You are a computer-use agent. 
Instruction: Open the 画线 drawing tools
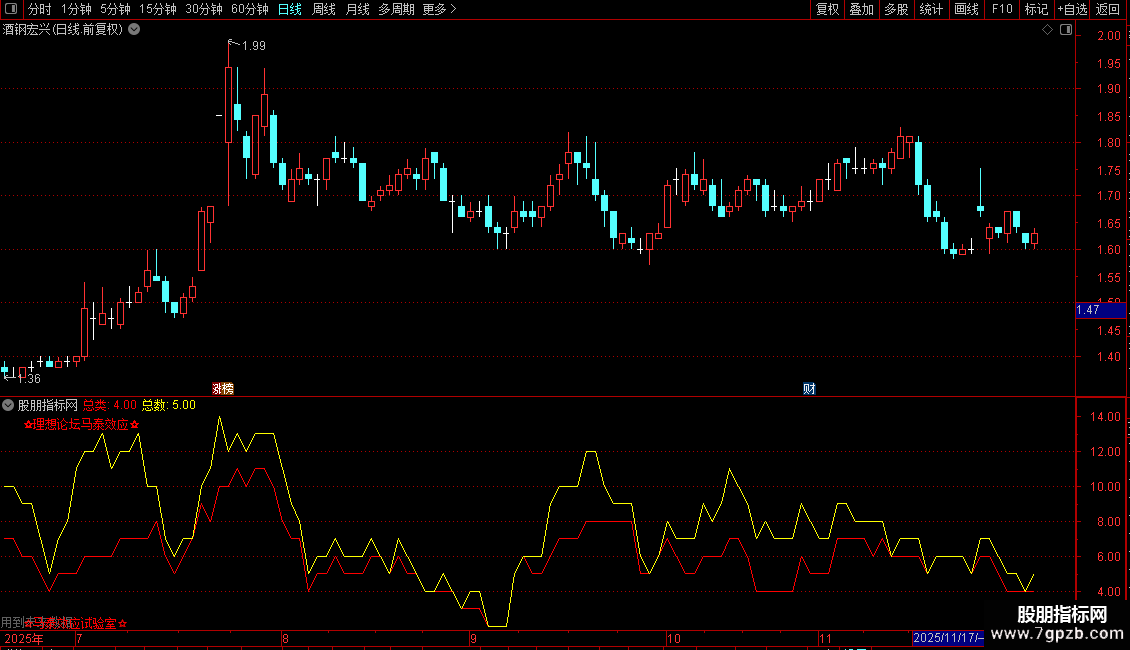coord(966,9)
